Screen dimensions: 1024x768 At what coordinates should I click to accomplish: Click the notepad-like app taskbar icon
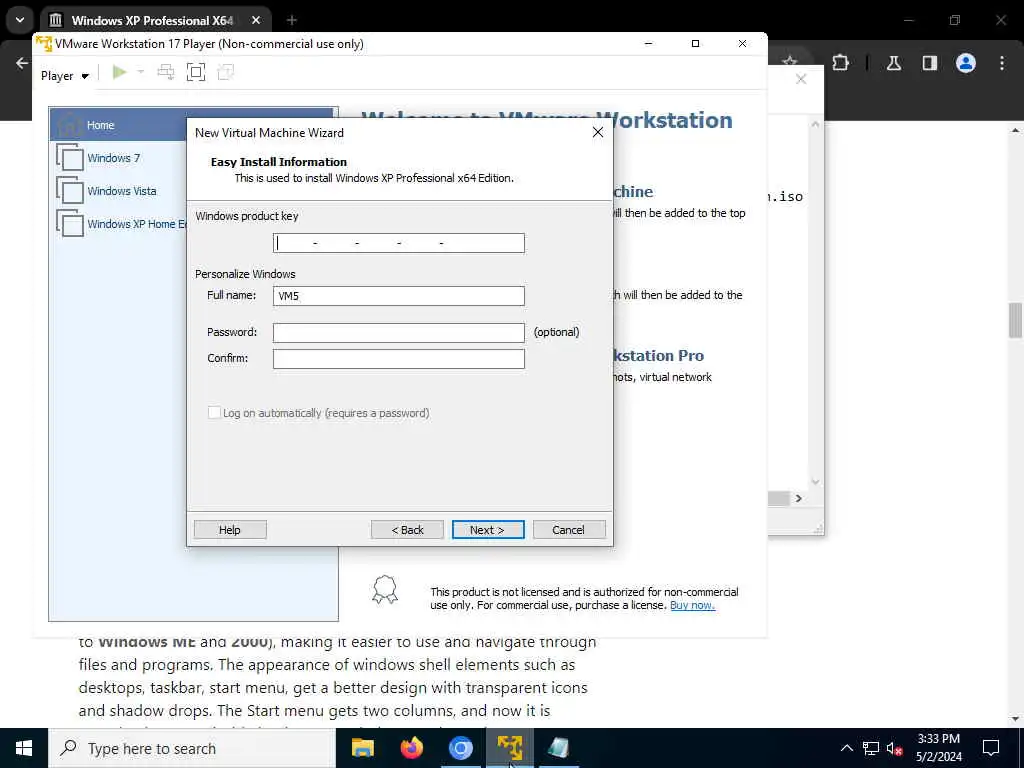[x=558, y=748]
